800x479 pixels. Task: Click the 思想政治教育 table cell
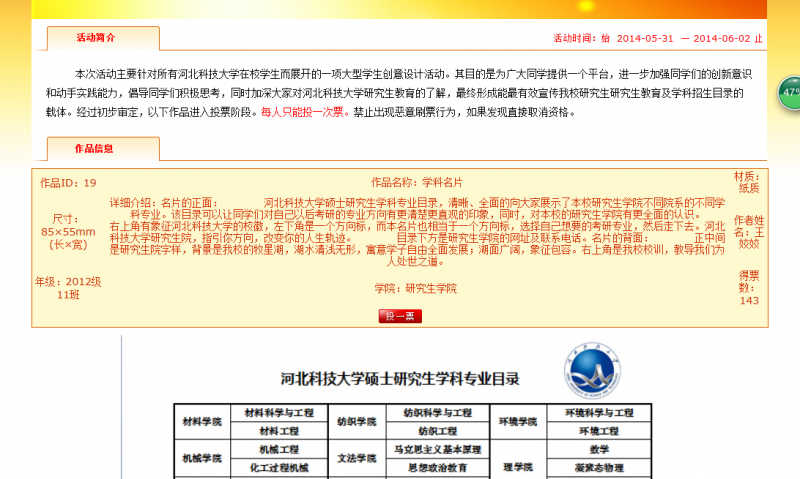438,468
